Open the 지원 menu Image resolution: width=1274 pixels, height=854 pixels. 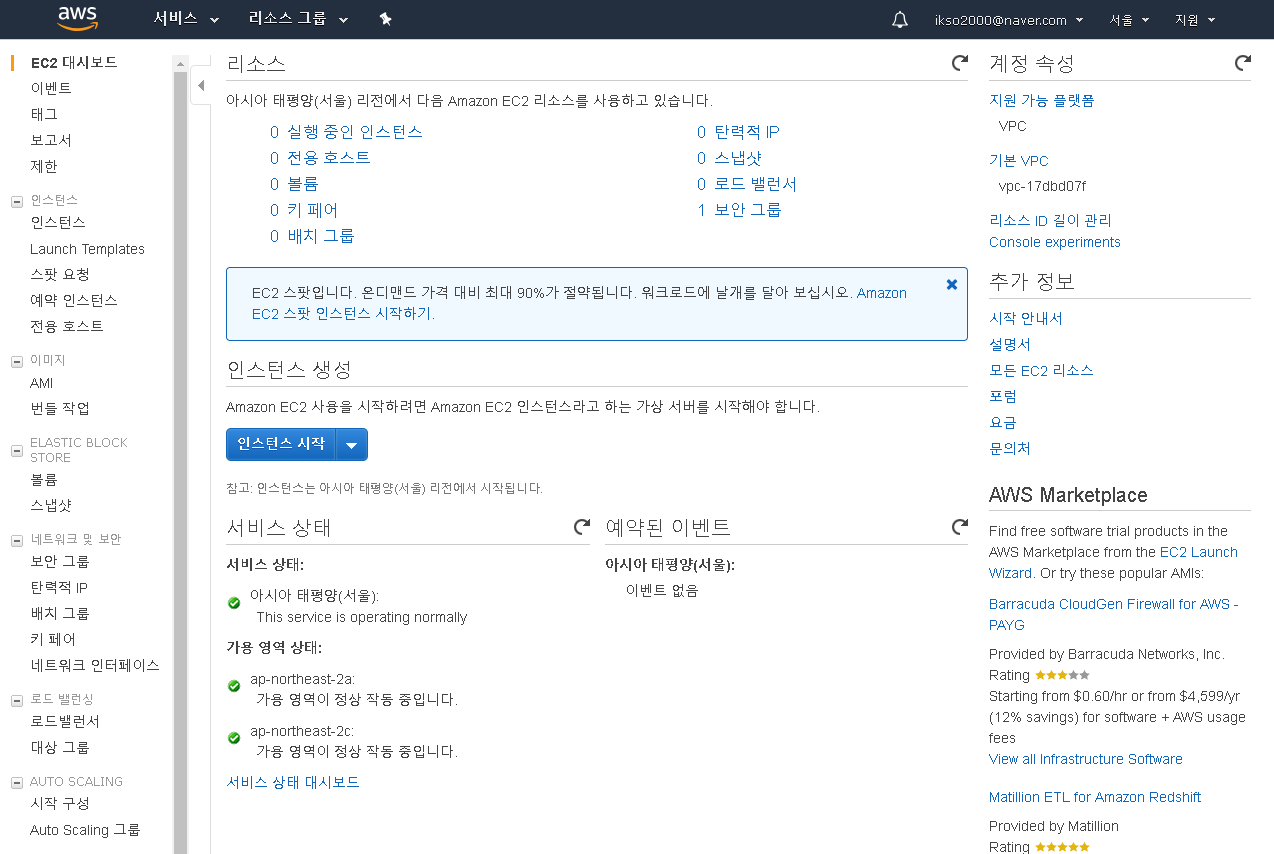tap(1194, 19)
